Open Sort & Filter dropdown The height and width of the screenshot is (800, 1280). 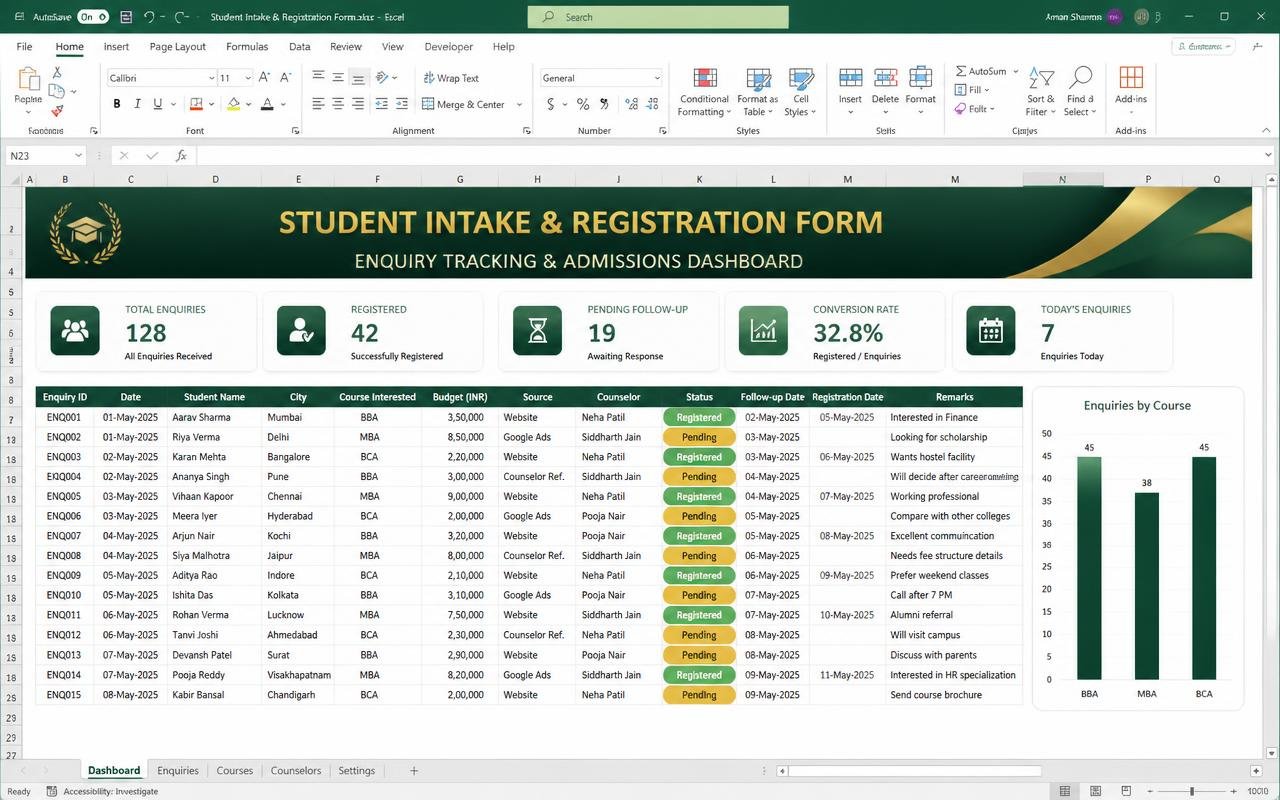point(1041,93)
